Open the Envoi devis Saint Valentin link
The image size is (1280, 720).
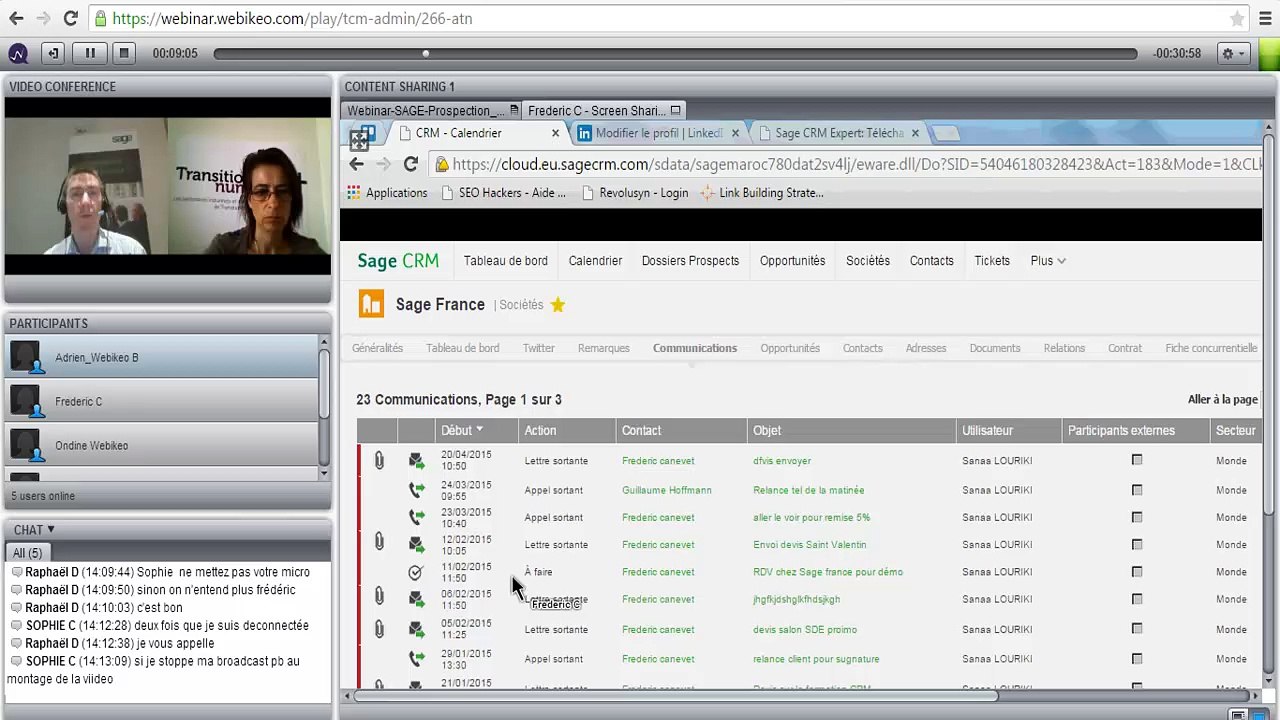(809, 545)
